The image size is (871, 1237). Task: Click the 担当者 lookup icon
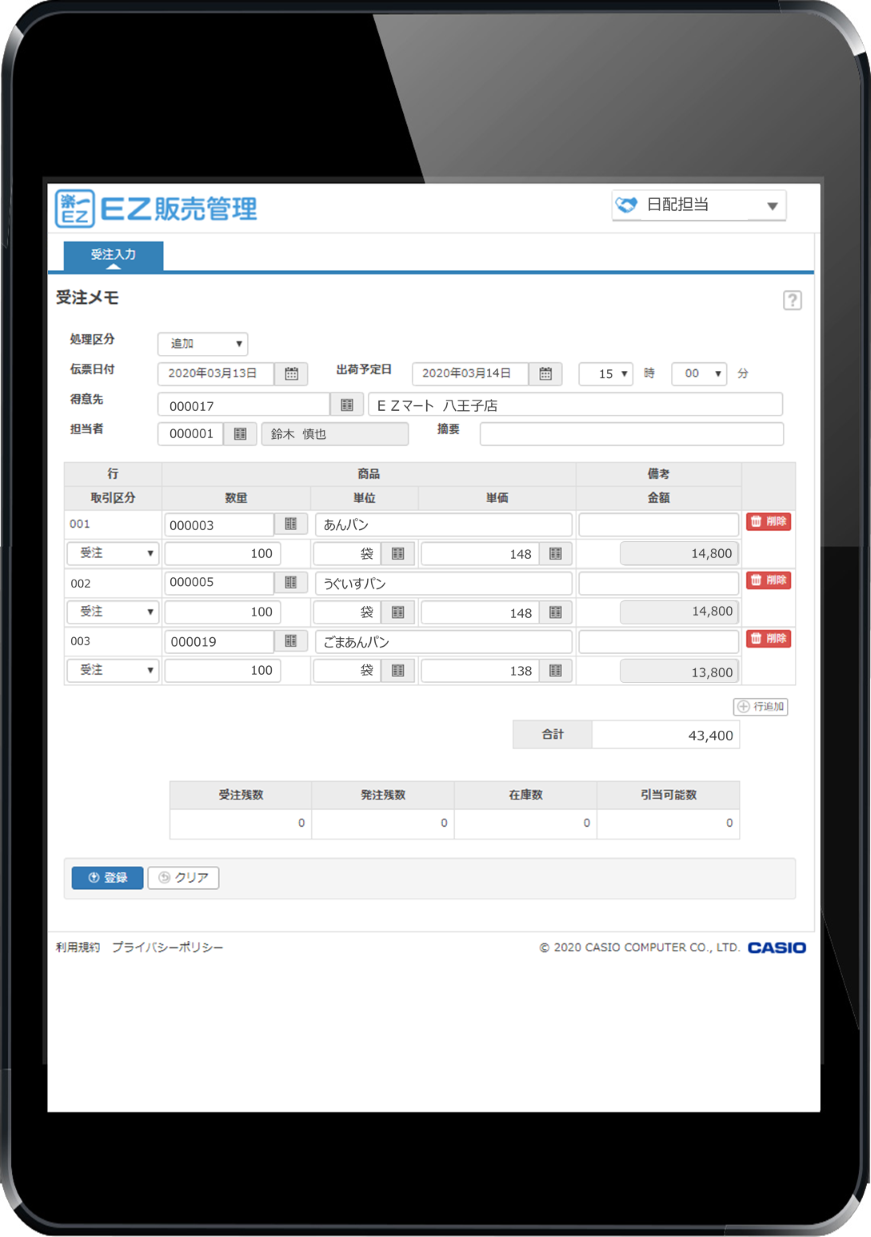pos(240,434)
